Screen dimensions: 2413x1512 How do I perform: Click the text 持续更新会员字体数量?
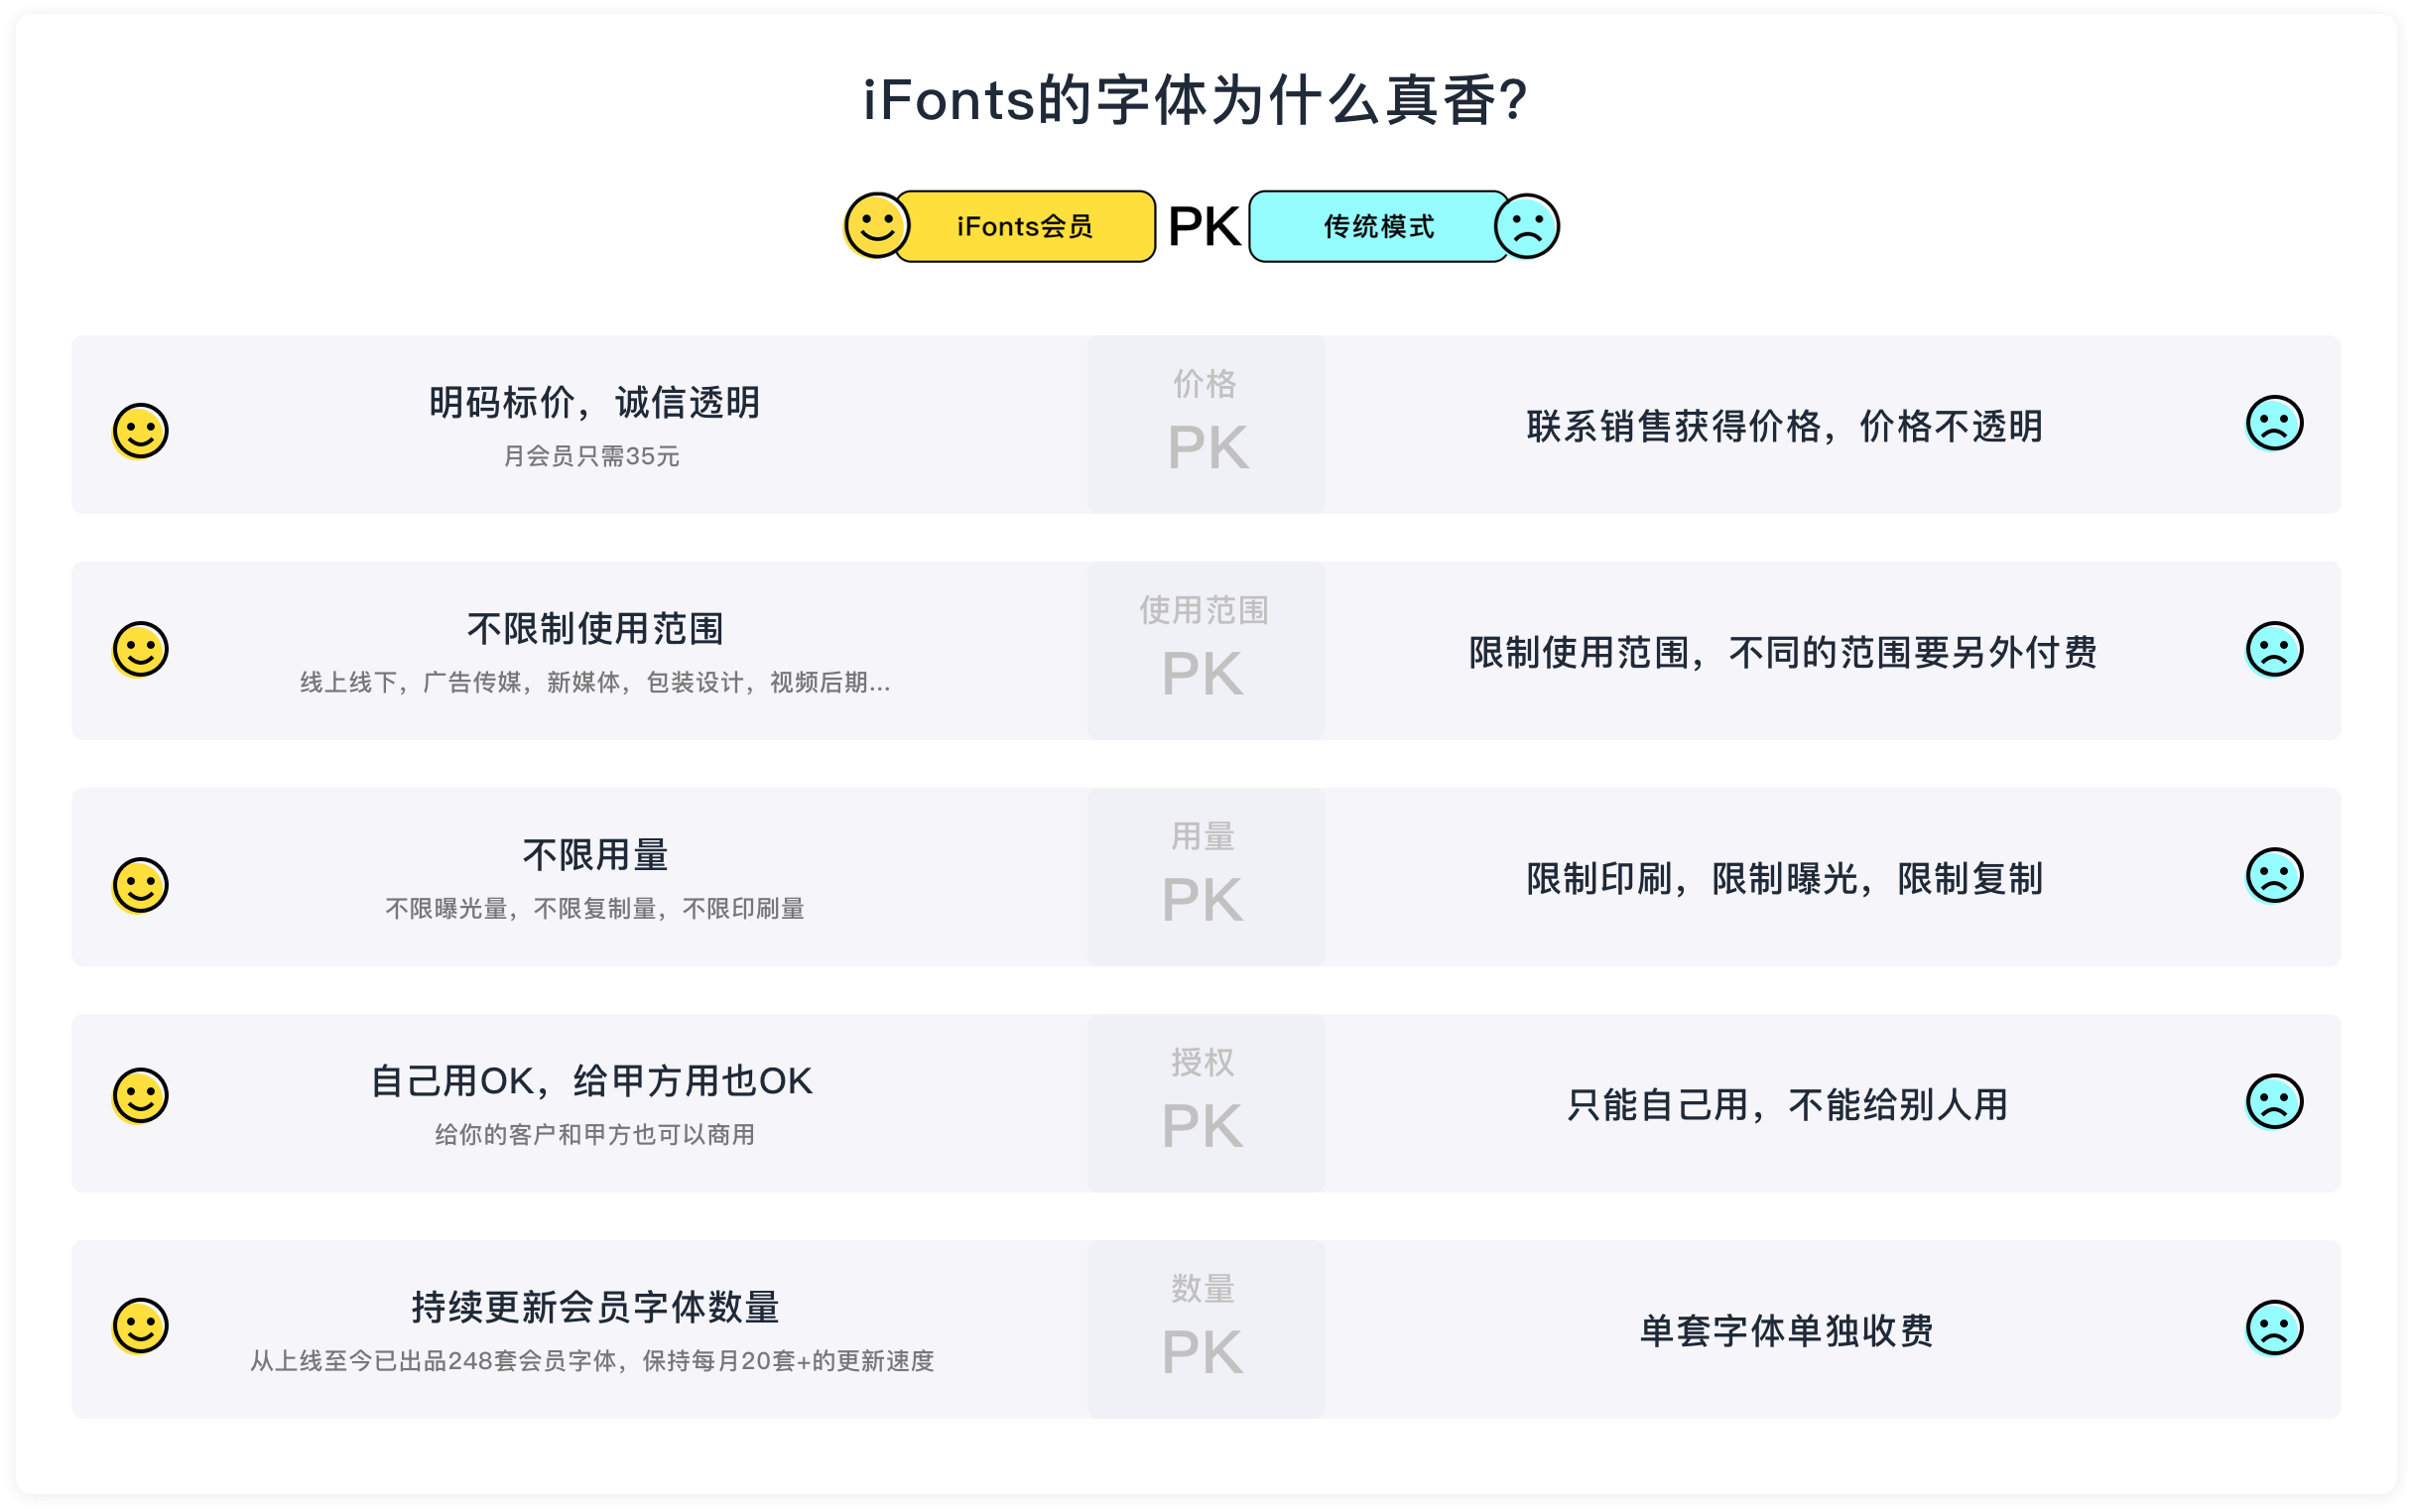click(x=595, y=1307)
